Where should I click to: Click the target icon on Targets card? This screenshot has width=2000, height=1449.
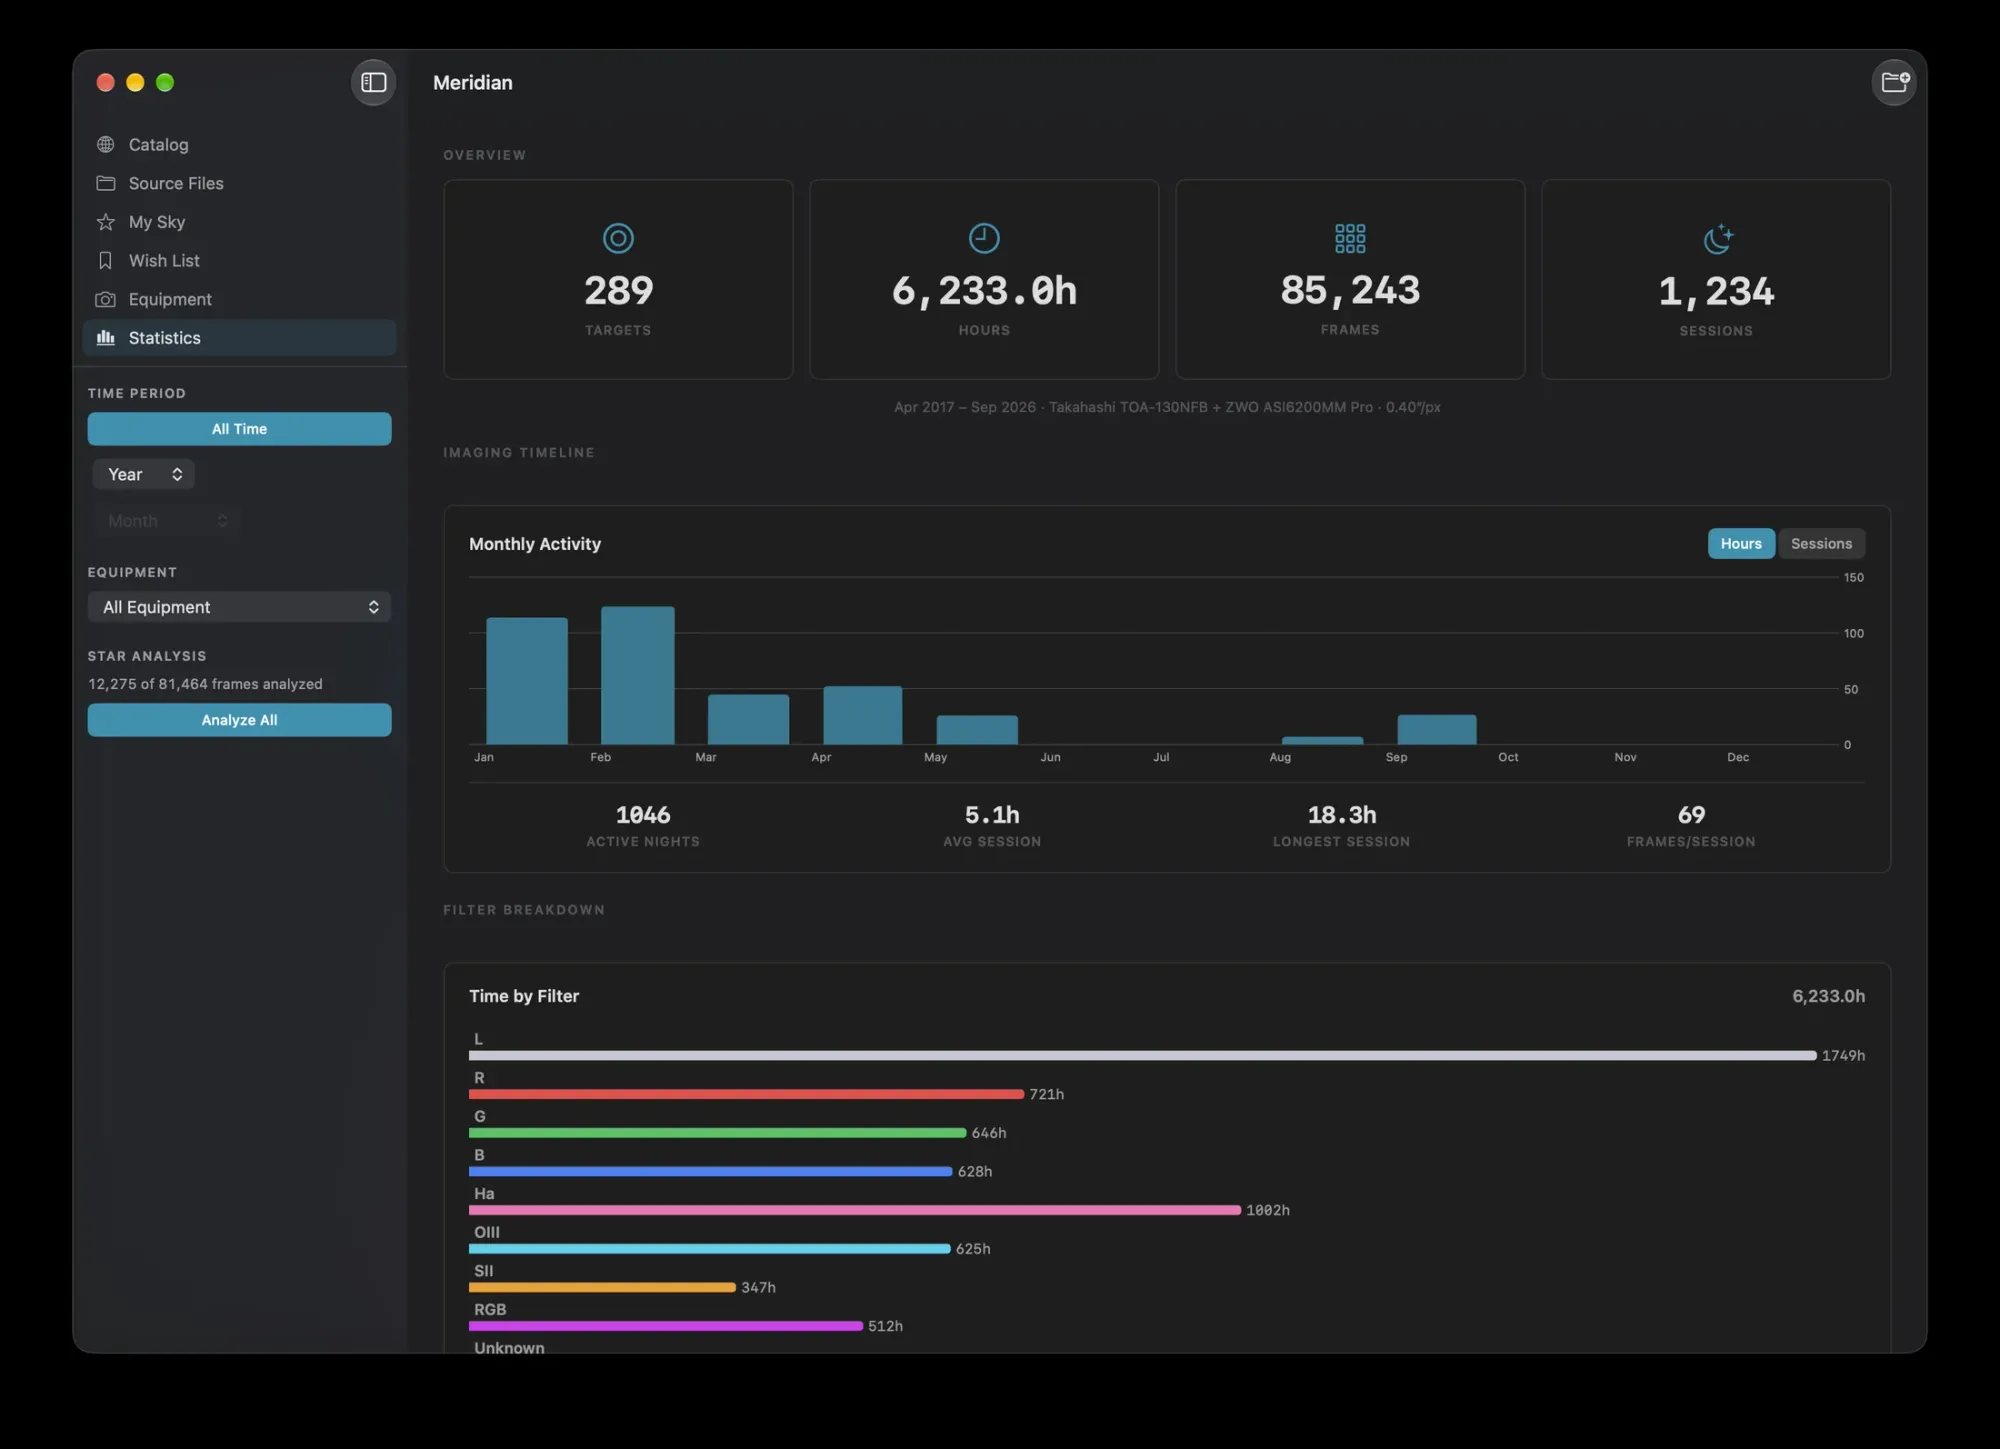click(x=618, y=238)
